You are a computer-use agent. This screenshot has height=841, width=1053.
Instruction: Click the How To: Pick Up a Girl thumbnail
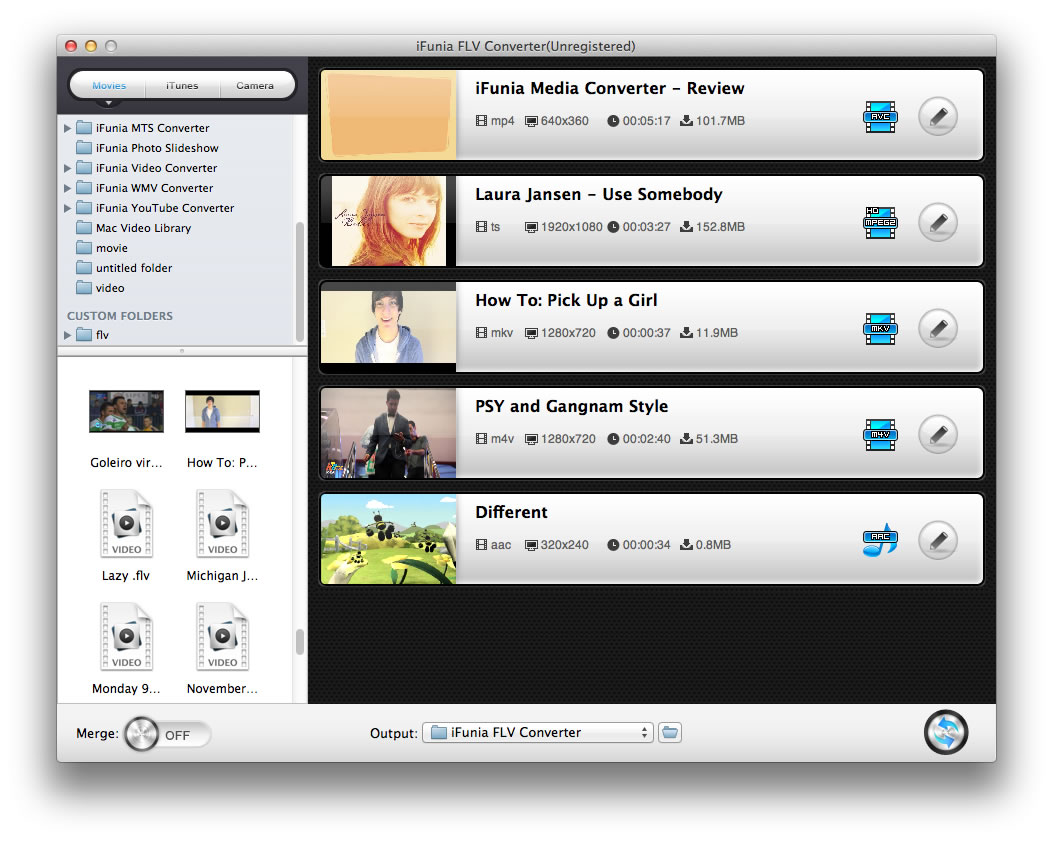point(389,327)
